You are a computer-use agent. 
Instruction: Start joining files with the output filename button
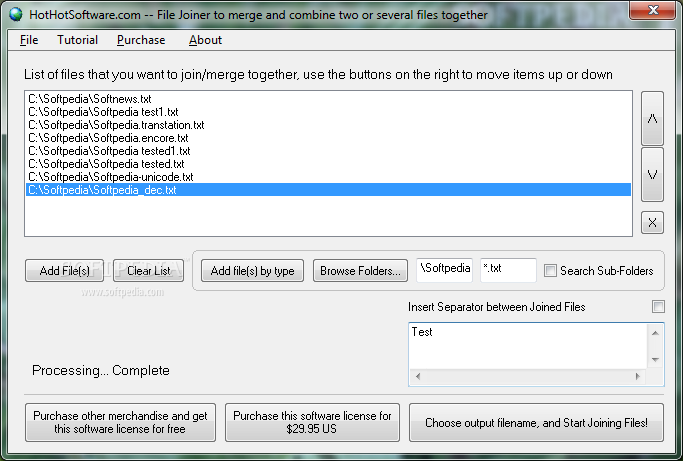pos(536,422)
